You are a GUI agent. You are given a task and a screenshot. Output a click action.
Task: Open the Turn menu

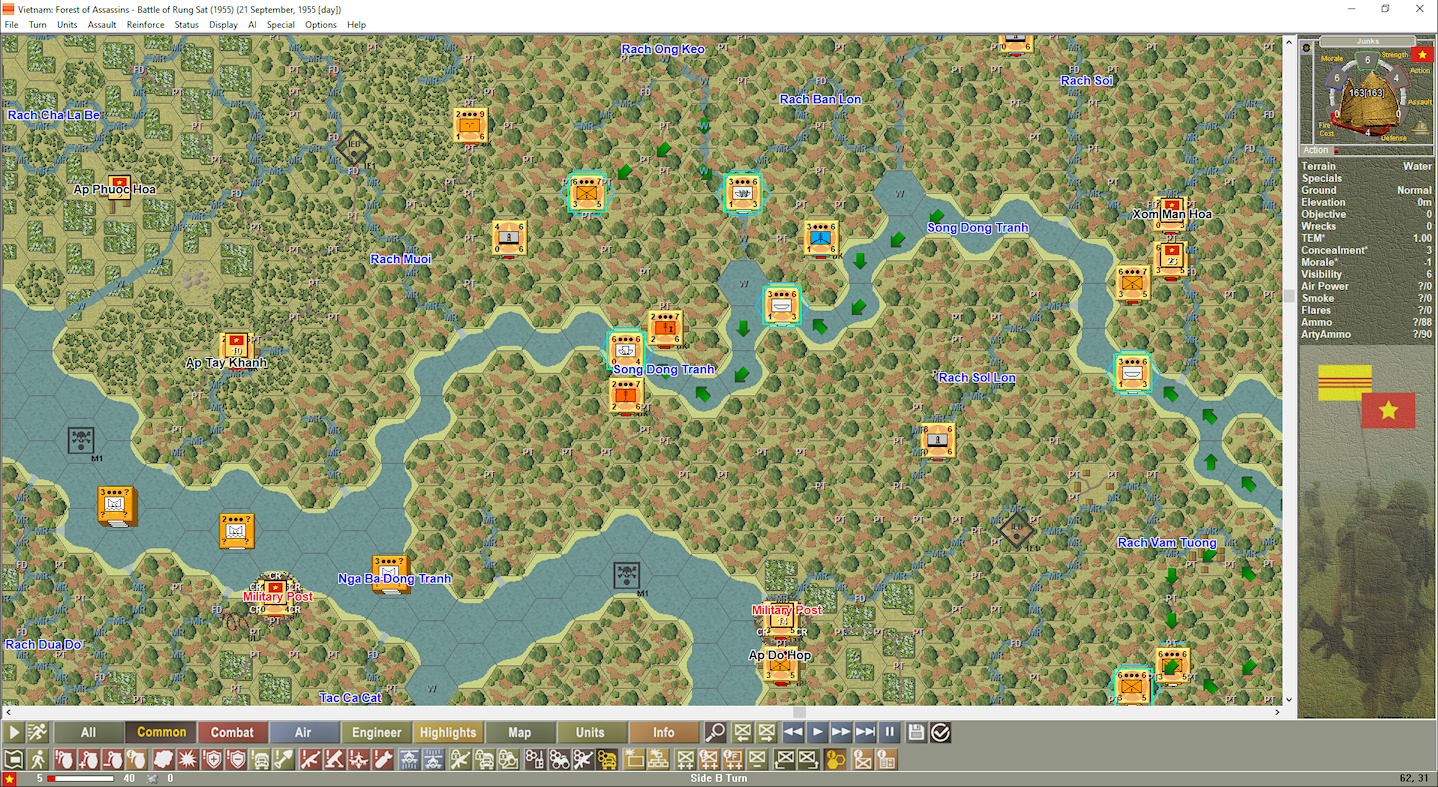(38, 25)
